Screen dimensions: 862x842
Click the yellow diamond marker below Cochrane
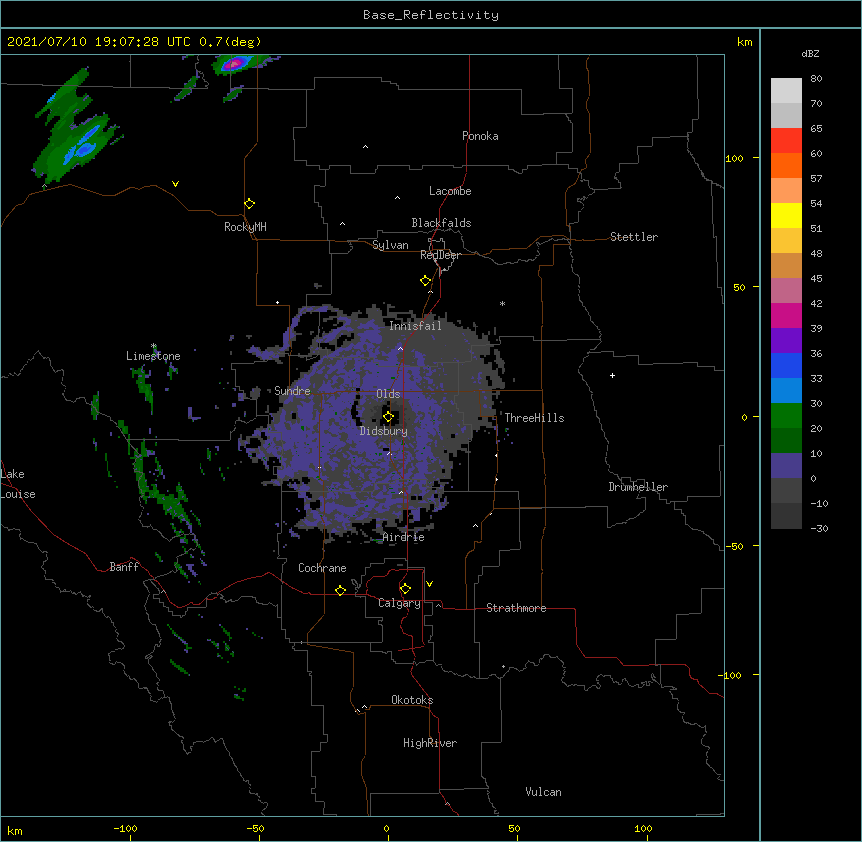tap(340, 590)
